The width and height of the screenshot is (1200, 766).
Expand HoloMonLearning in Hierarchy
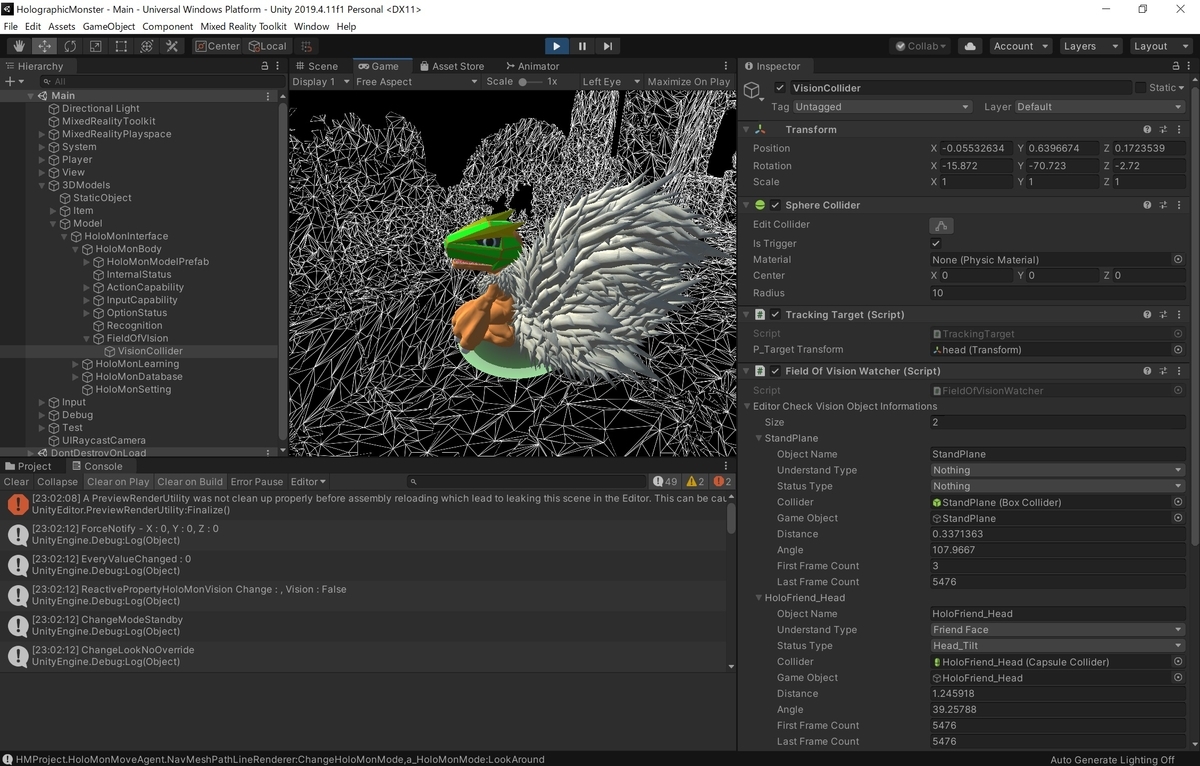[x=76, y=364]
